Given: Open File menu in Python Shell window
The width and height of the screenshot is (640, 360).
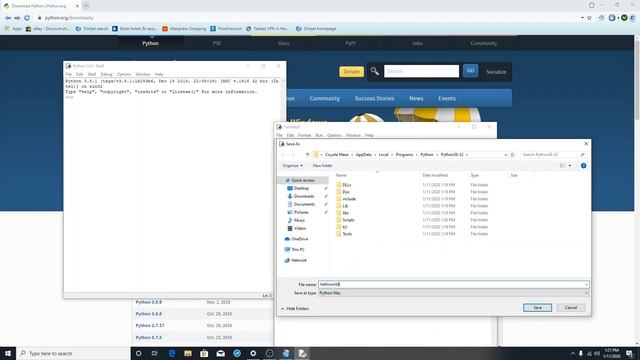Looking at the screenshot, I should click(x=69, y=74).
